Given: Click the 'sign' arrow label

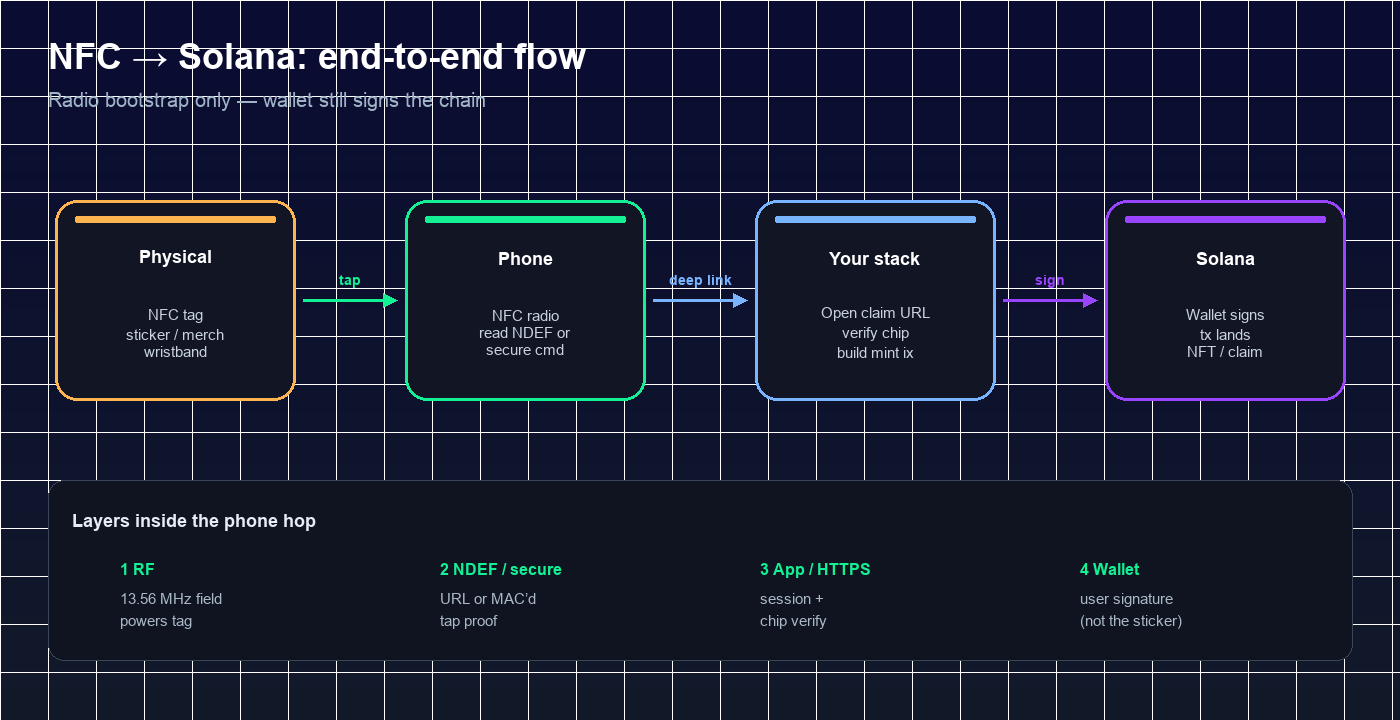Looking at the screenshot, I should (1049, 281).
